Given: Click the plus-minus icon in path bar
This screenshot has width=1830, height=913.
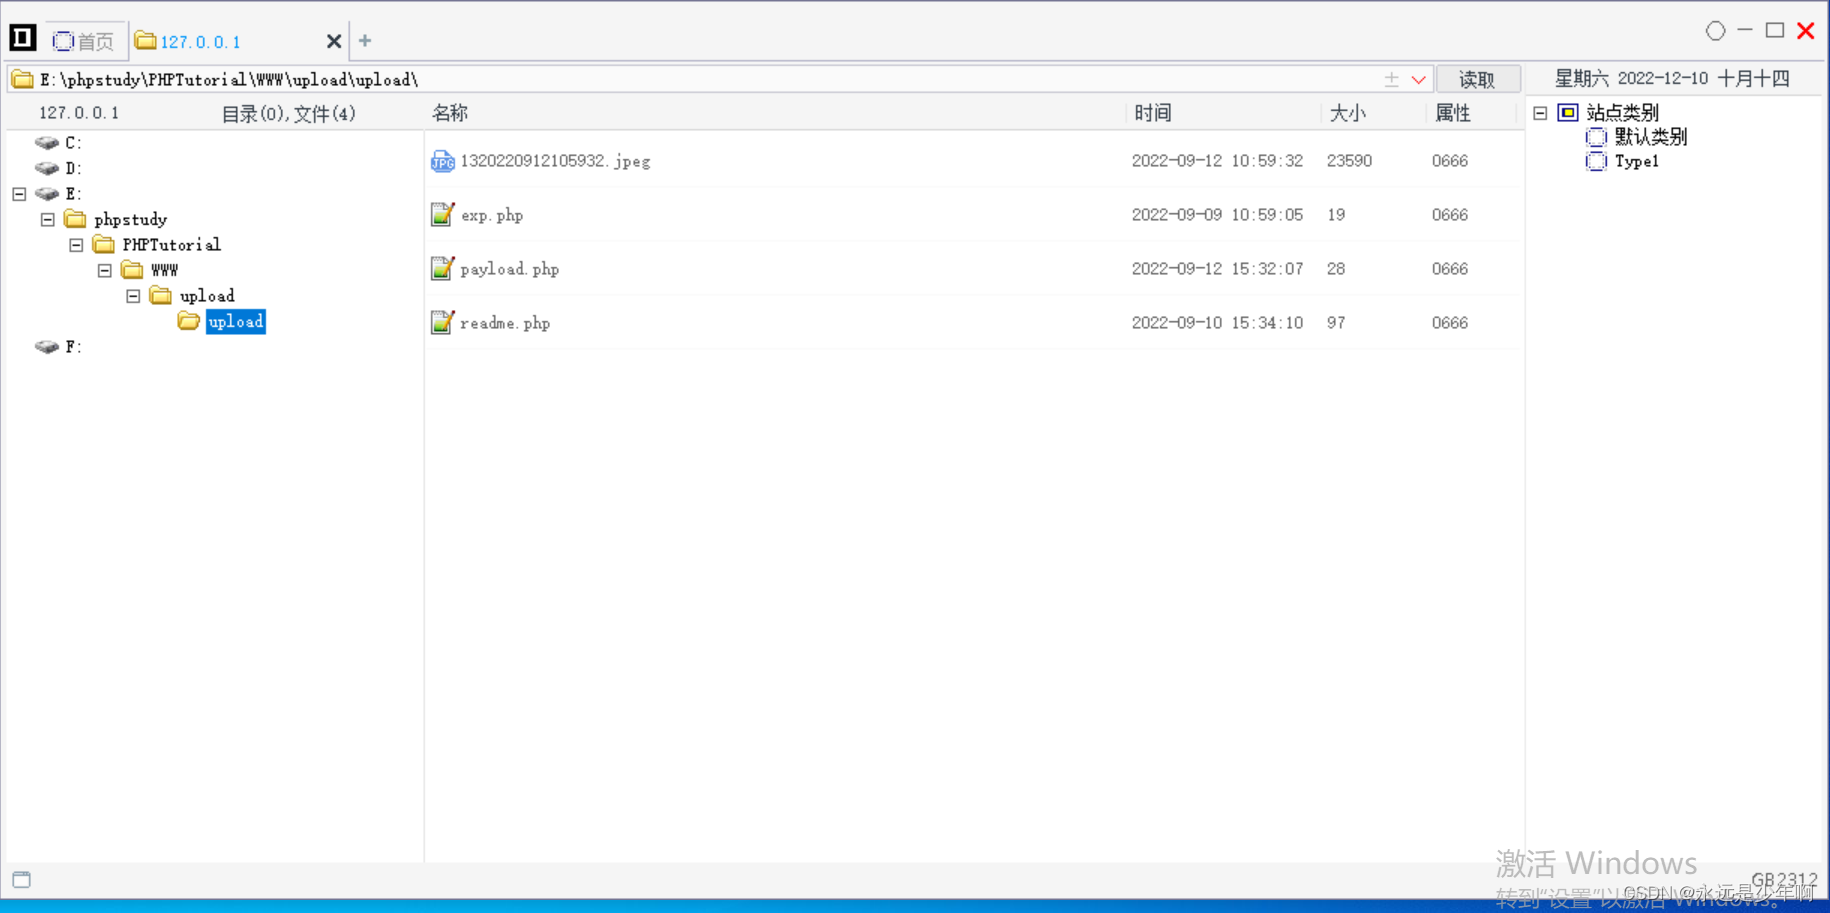Looking at the screenshot, I should click(x=1391, y=79).
